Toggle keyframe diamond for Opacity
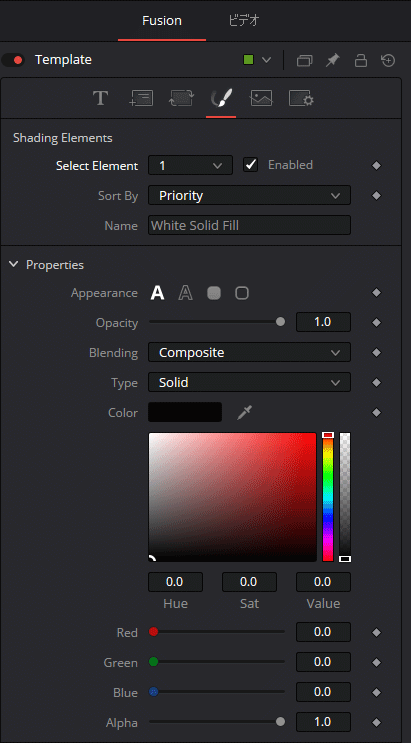The image size is (411, 743). 376,323
